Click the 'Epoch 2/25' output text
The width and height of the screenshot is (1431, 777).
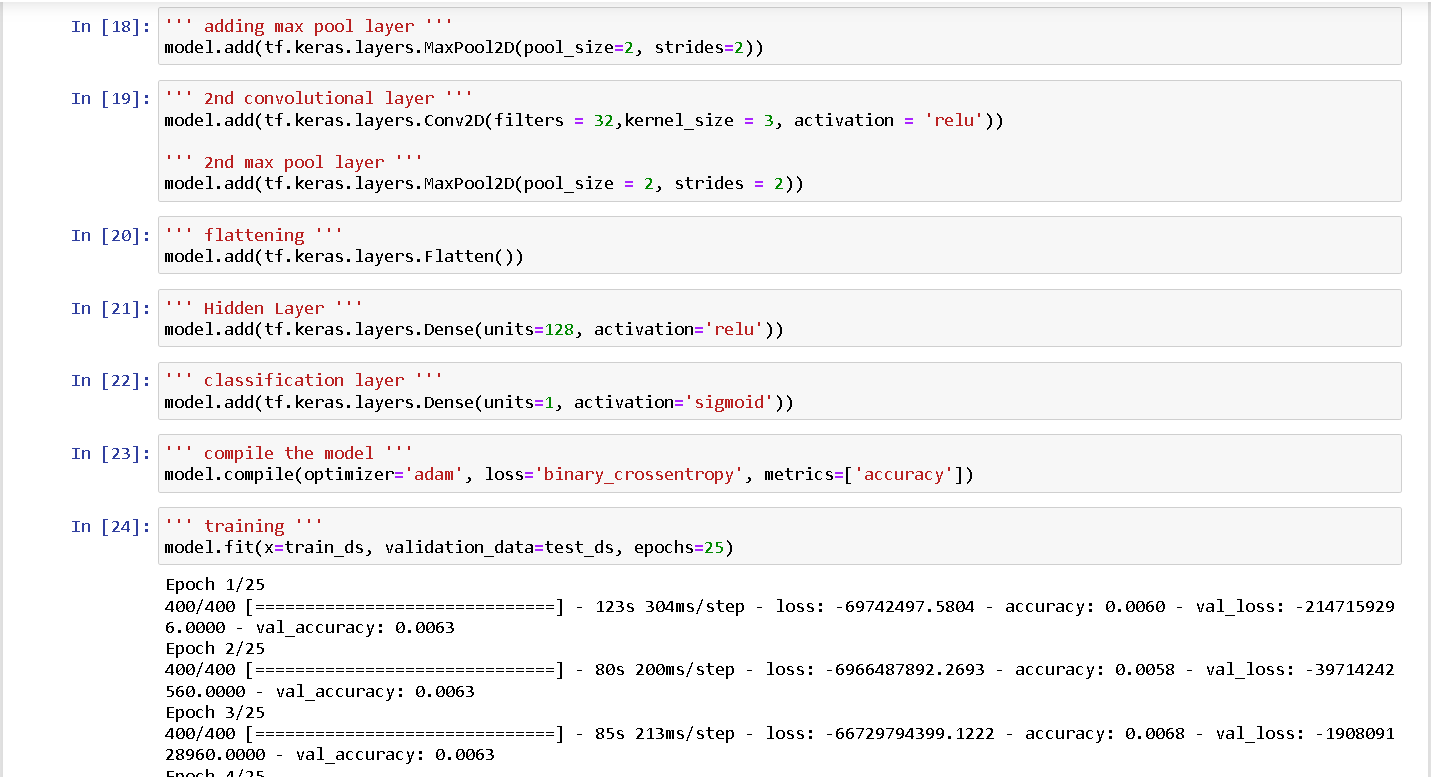[x=215, y=649]
